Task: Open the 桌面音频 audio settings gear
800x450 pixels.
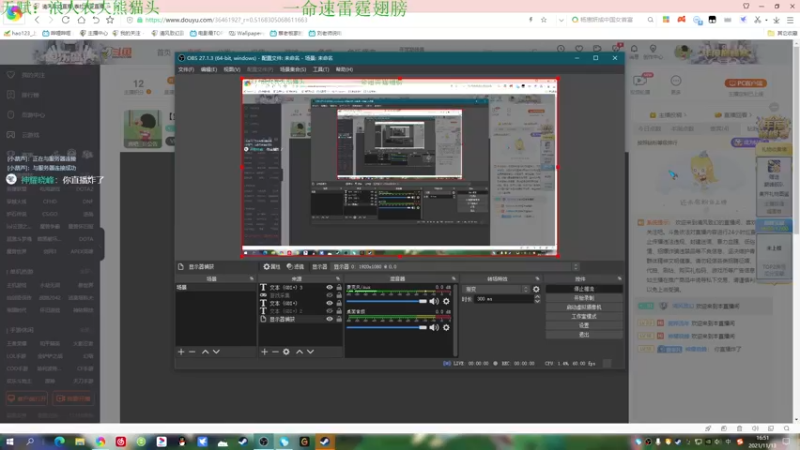Action: coord(446,328)
